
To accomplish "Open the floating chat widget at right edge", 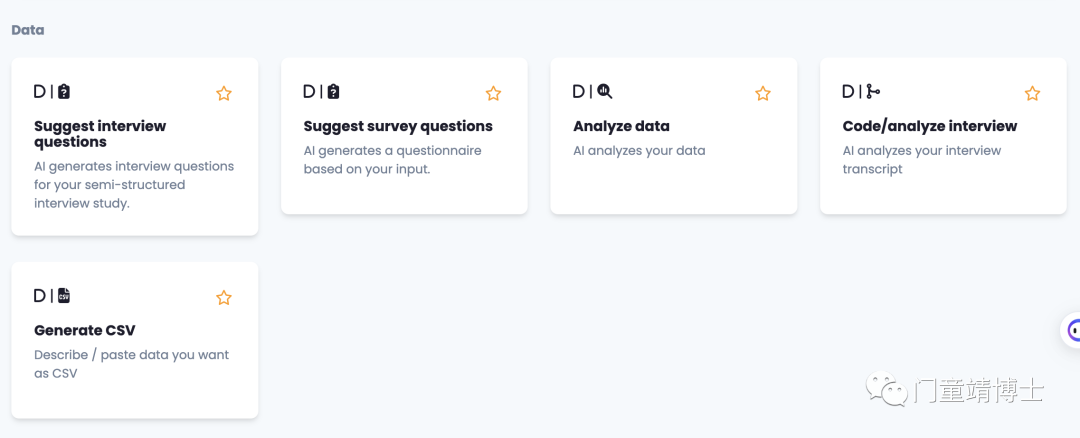I will [1071, 330].
